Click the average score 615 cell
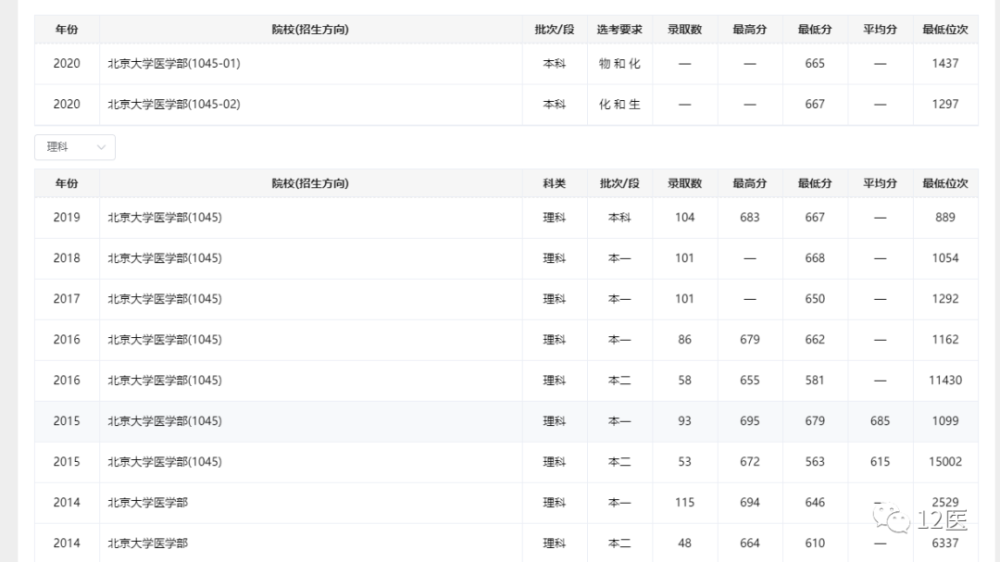The image size is (1000, 562). [x=879, y=462]
